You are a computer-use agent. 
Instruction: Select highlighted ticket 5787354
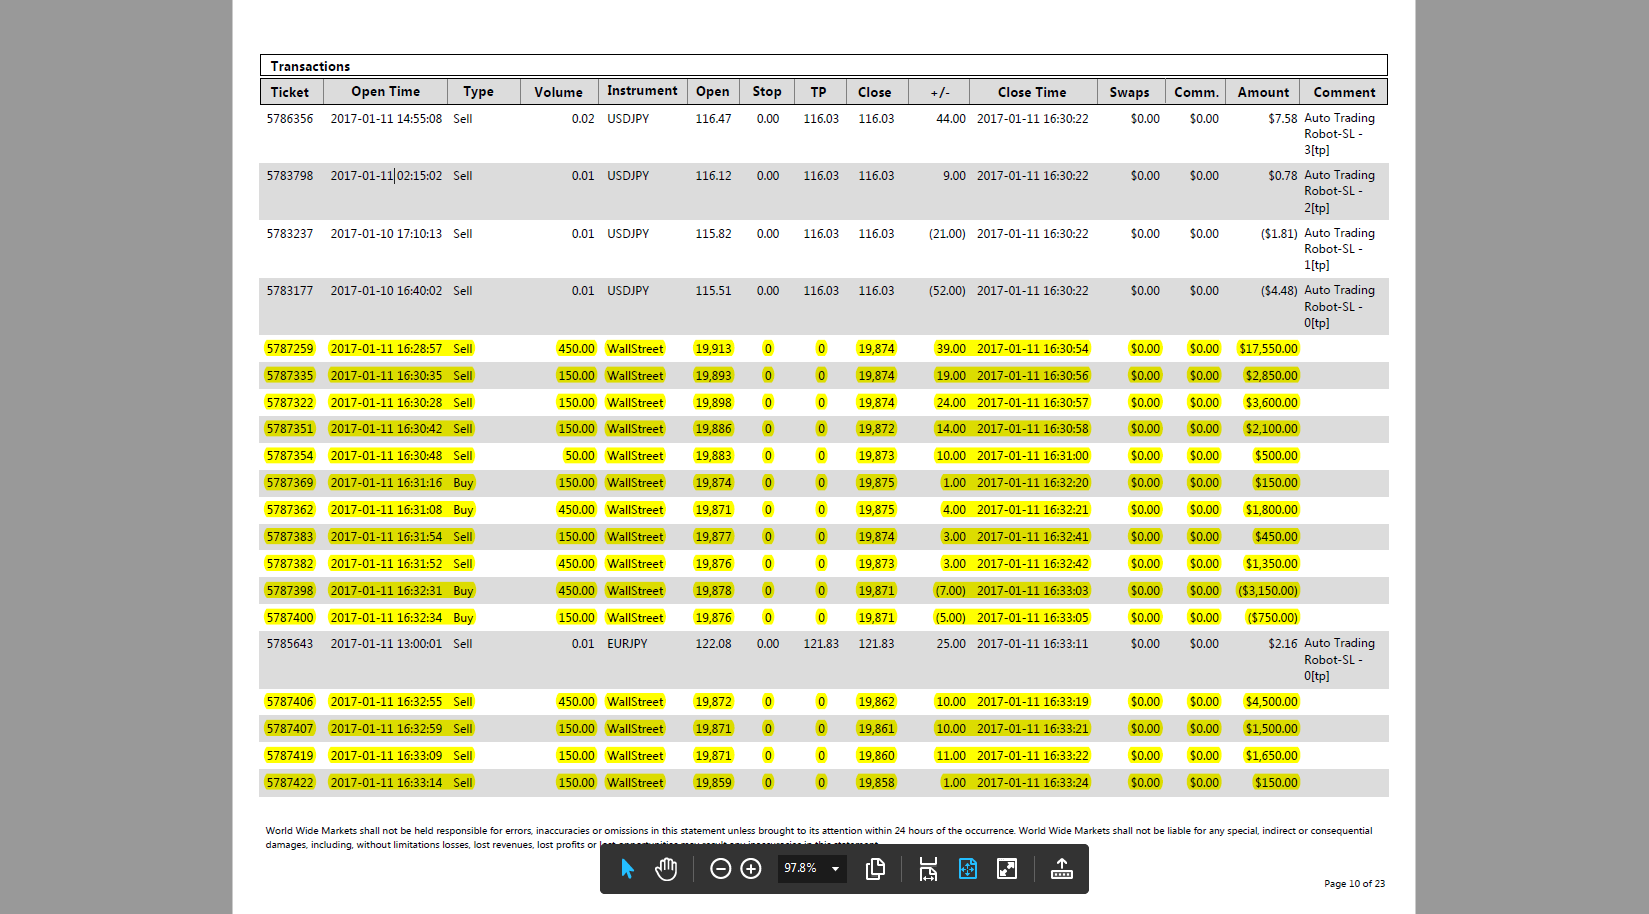click(290, 456)
